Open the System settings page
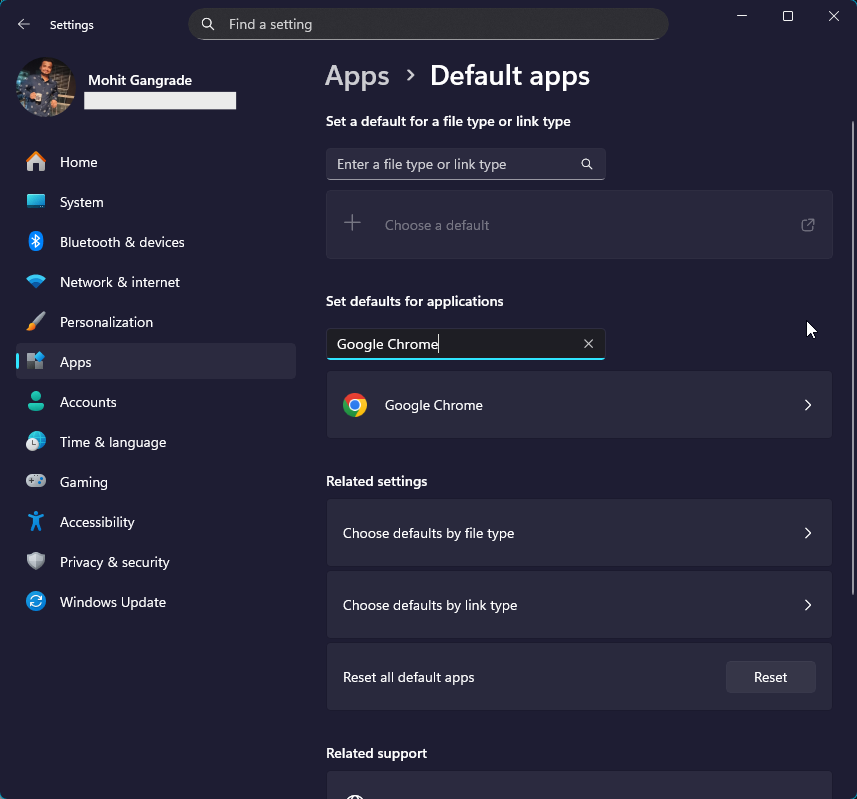 click(x=81, y=202)
